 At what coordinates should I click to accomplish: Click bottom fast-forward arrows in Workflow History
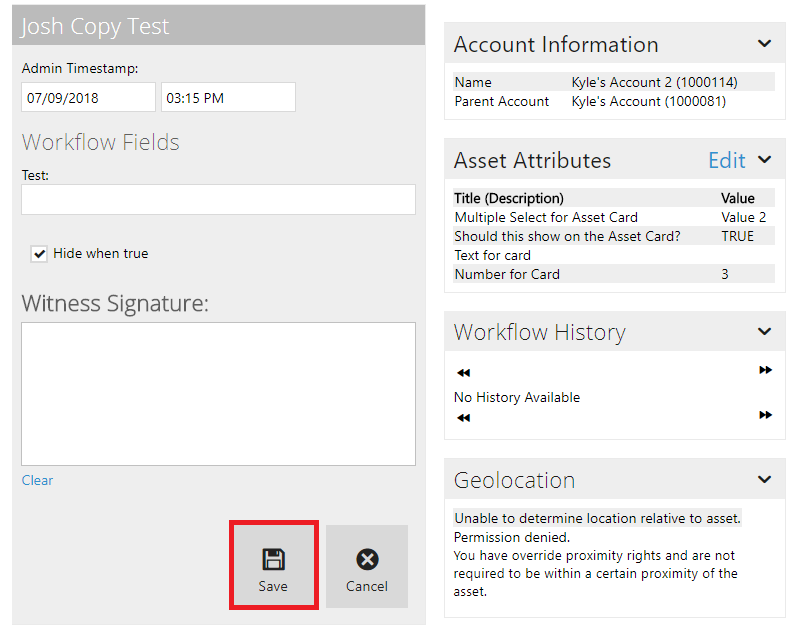[765, 415]
